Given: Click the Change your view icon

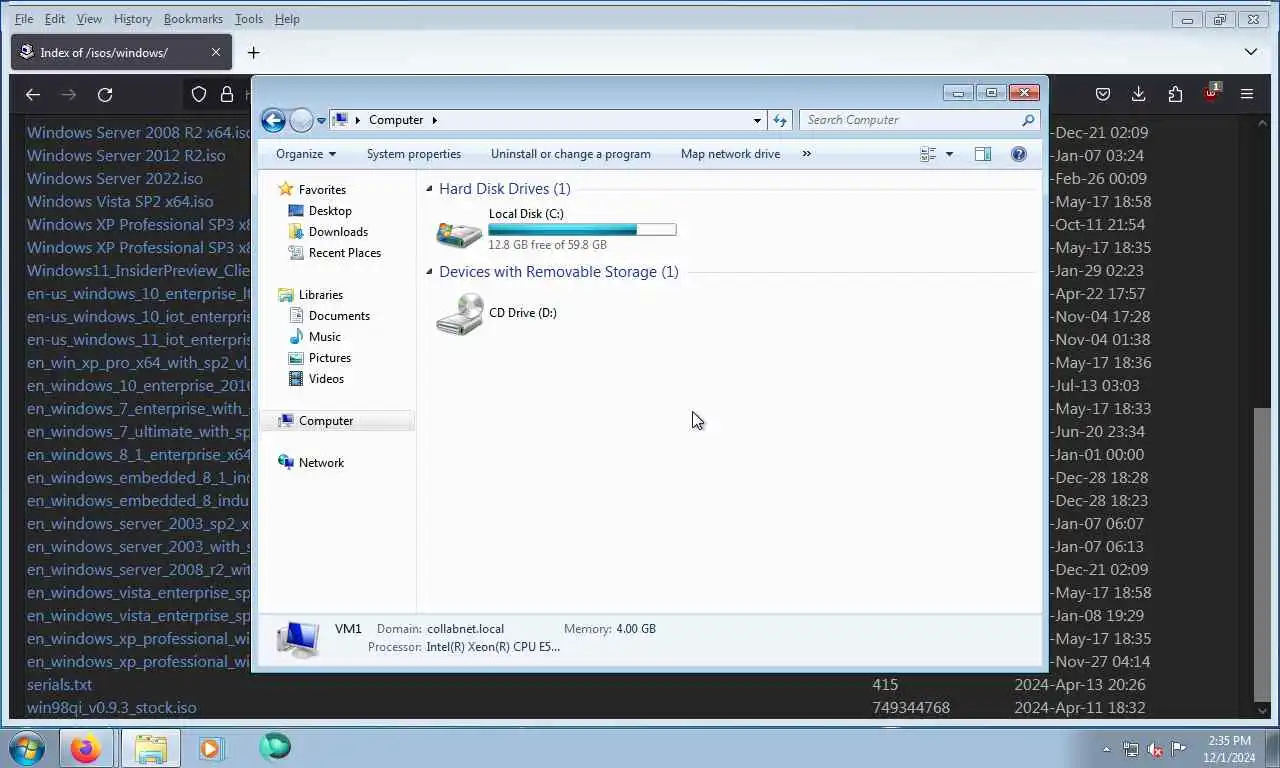Looking at the screenshot, I should click(x=928, y=154).
